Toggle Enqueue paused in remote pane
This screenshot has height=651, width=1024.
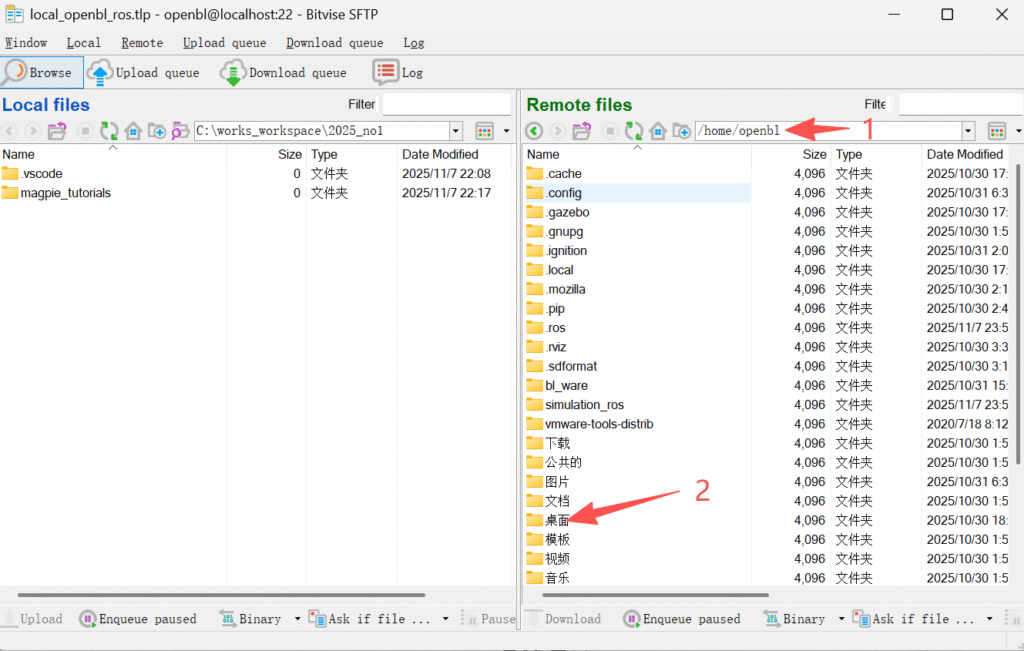click(x=682, y=619)
